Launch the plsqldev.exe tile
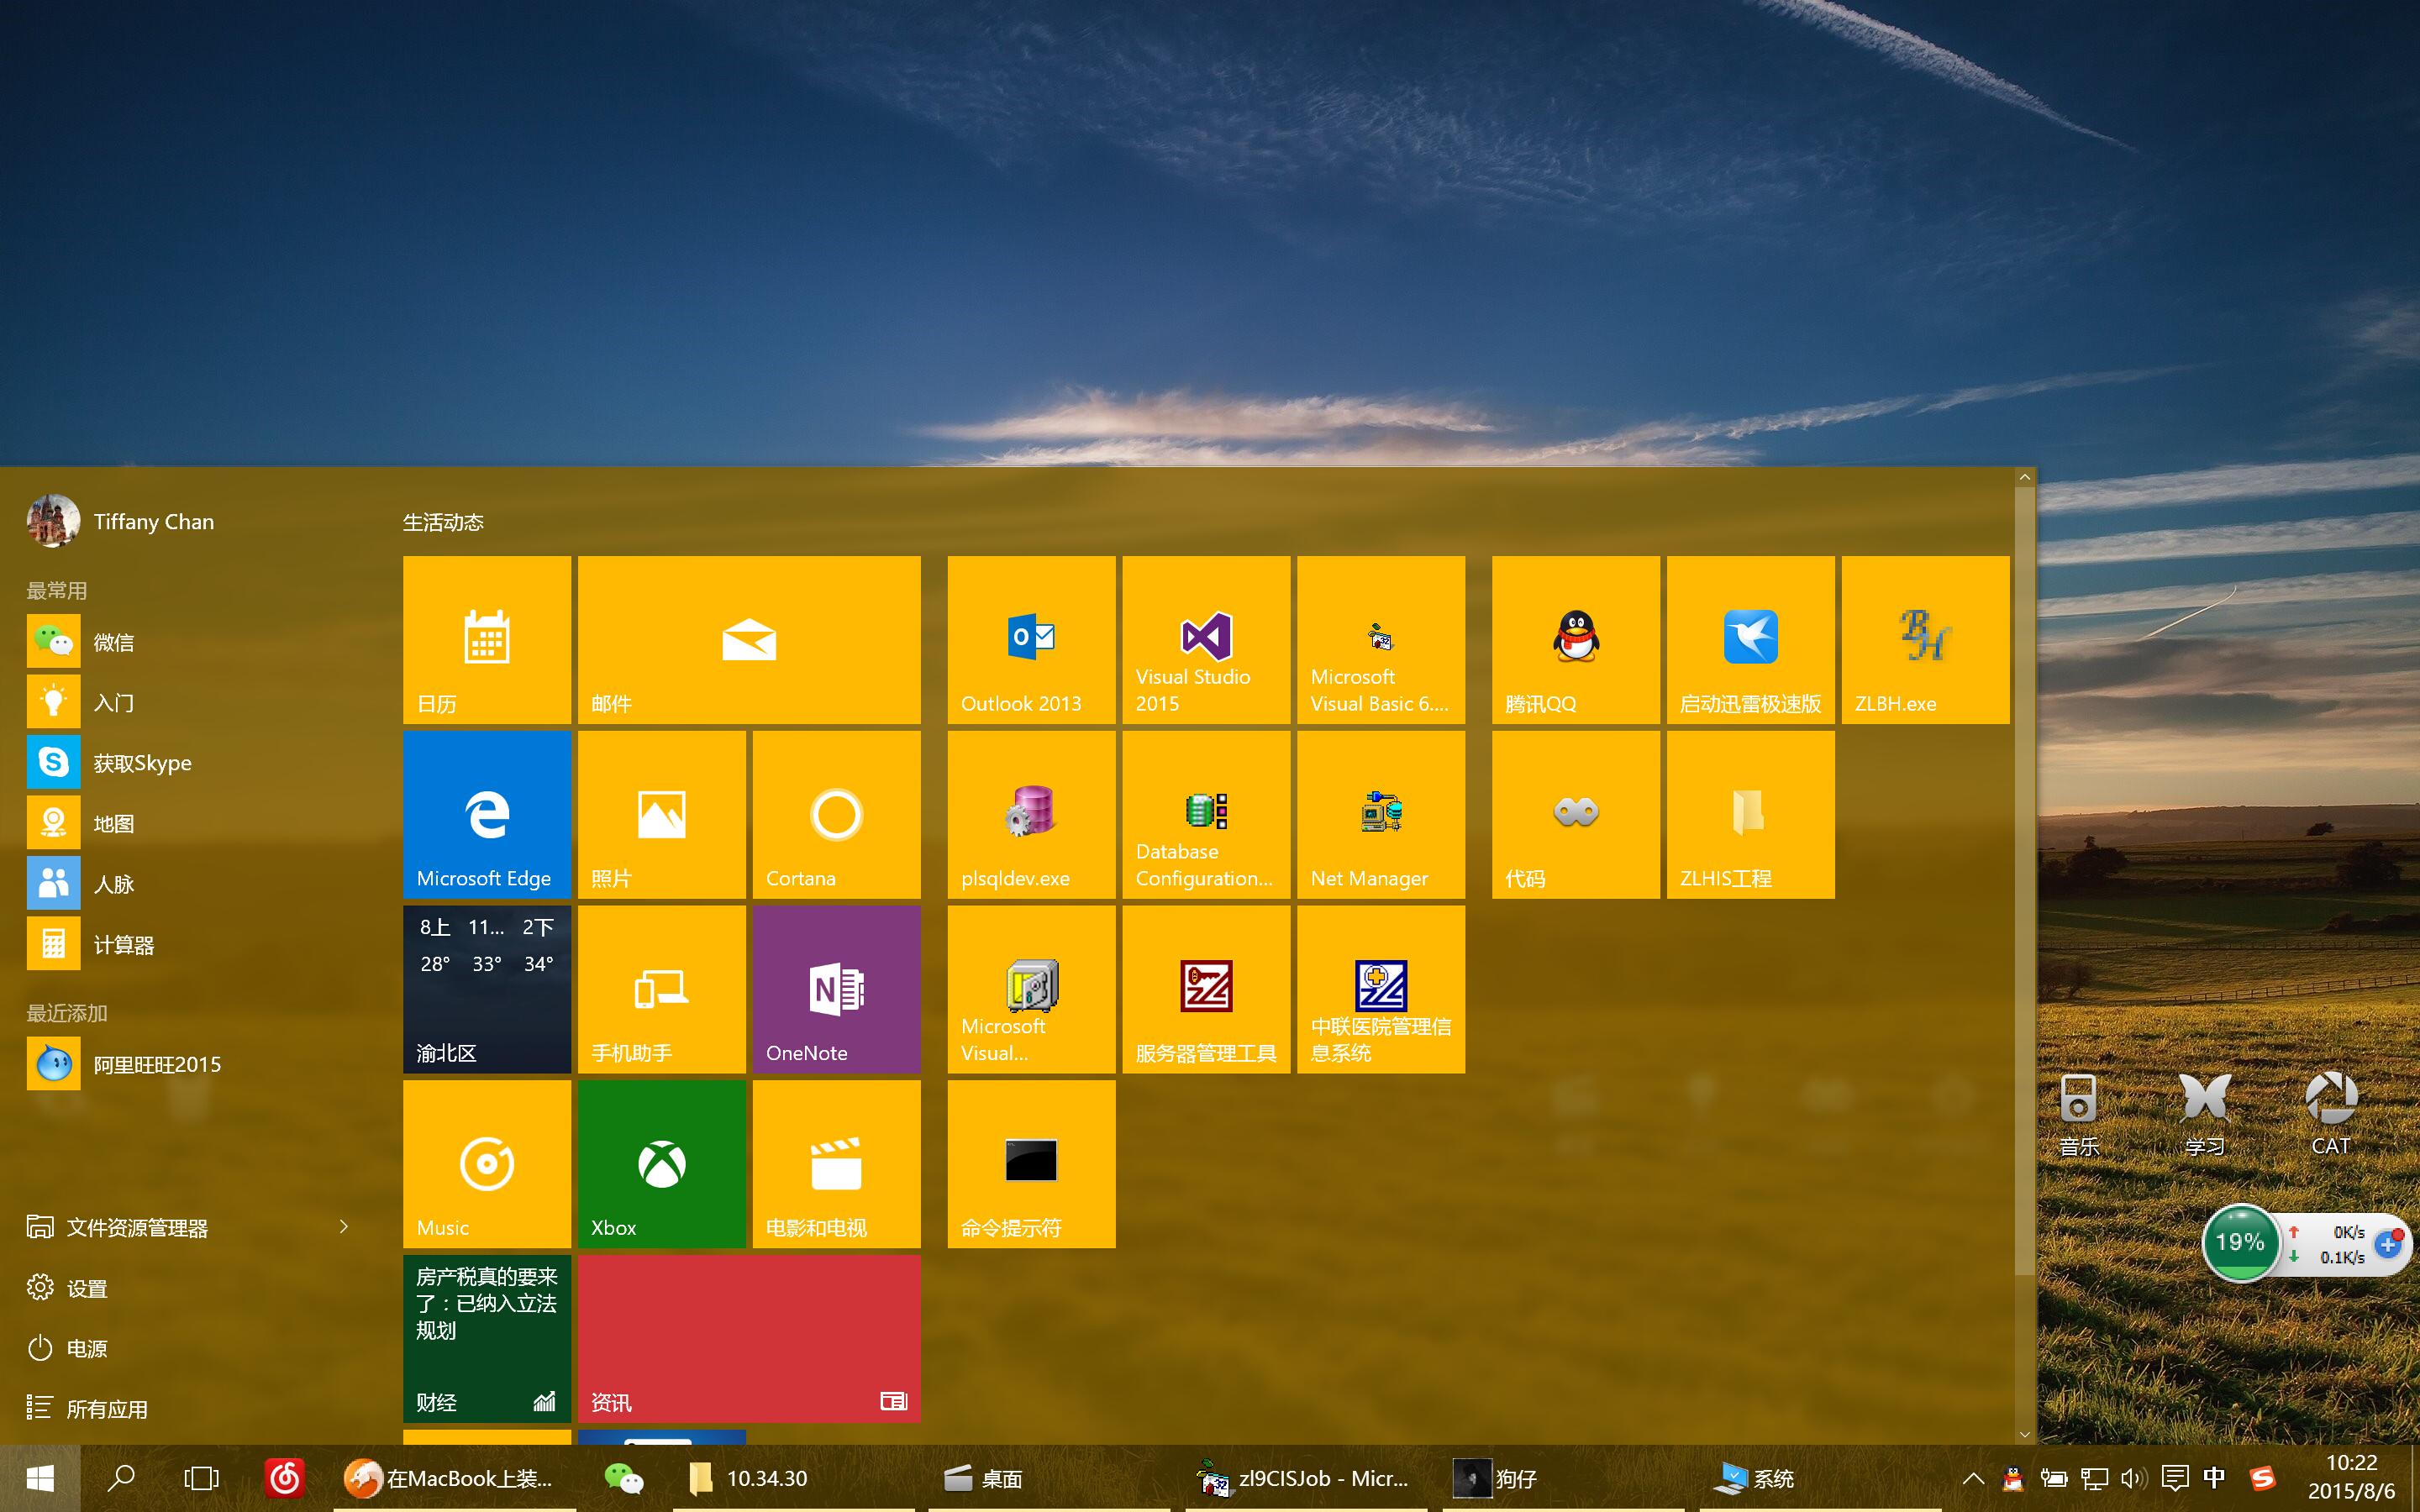This screenshot has height=1512, width=2420. [1031, 814]
